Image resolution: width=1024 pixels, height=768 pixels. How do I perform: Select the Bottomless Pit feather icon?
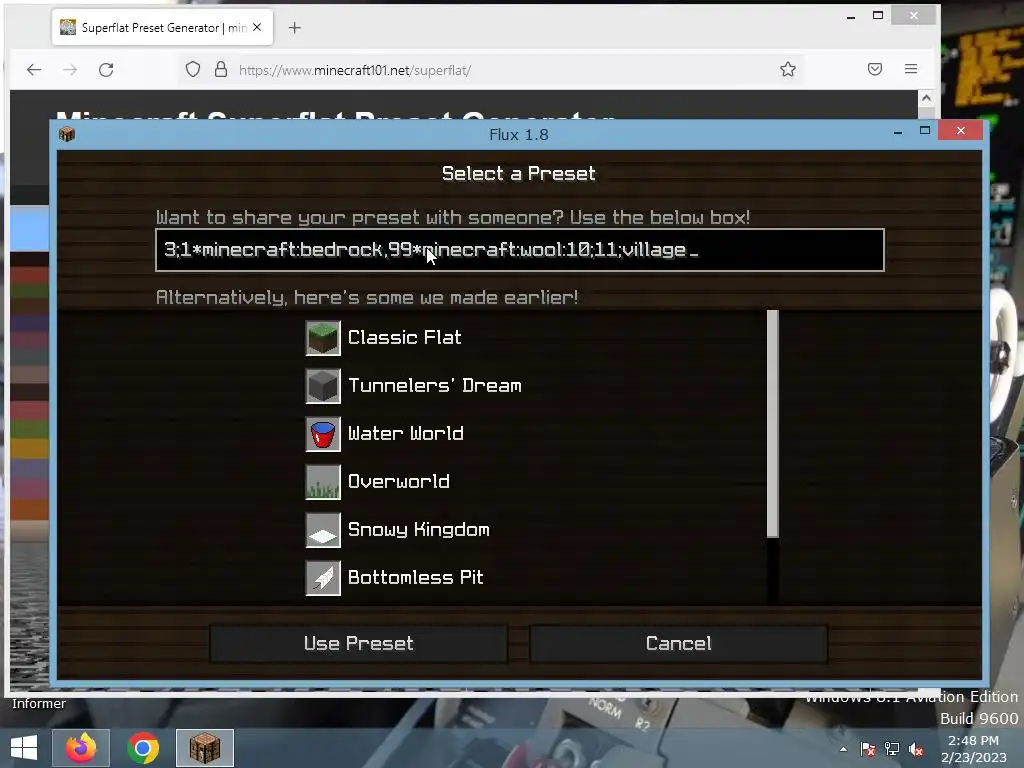323,578
